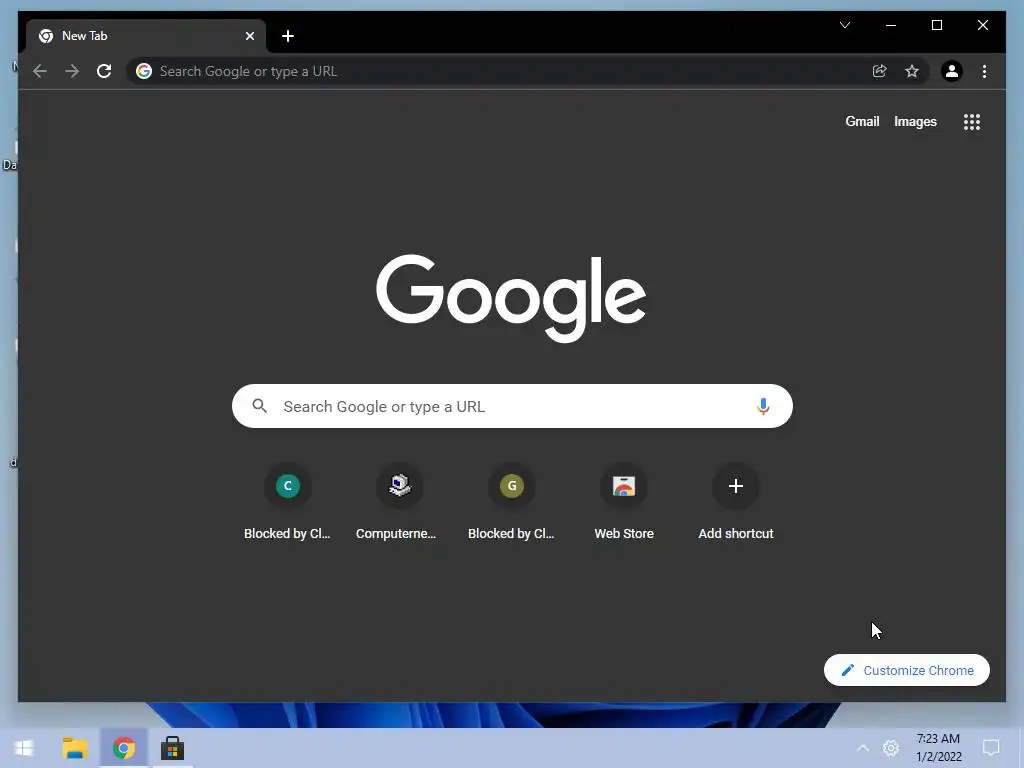The height and width of the screenshot is (768, 1024).
Task: Click Chrome icon in taskbar
Action: [x=123, y=748]
